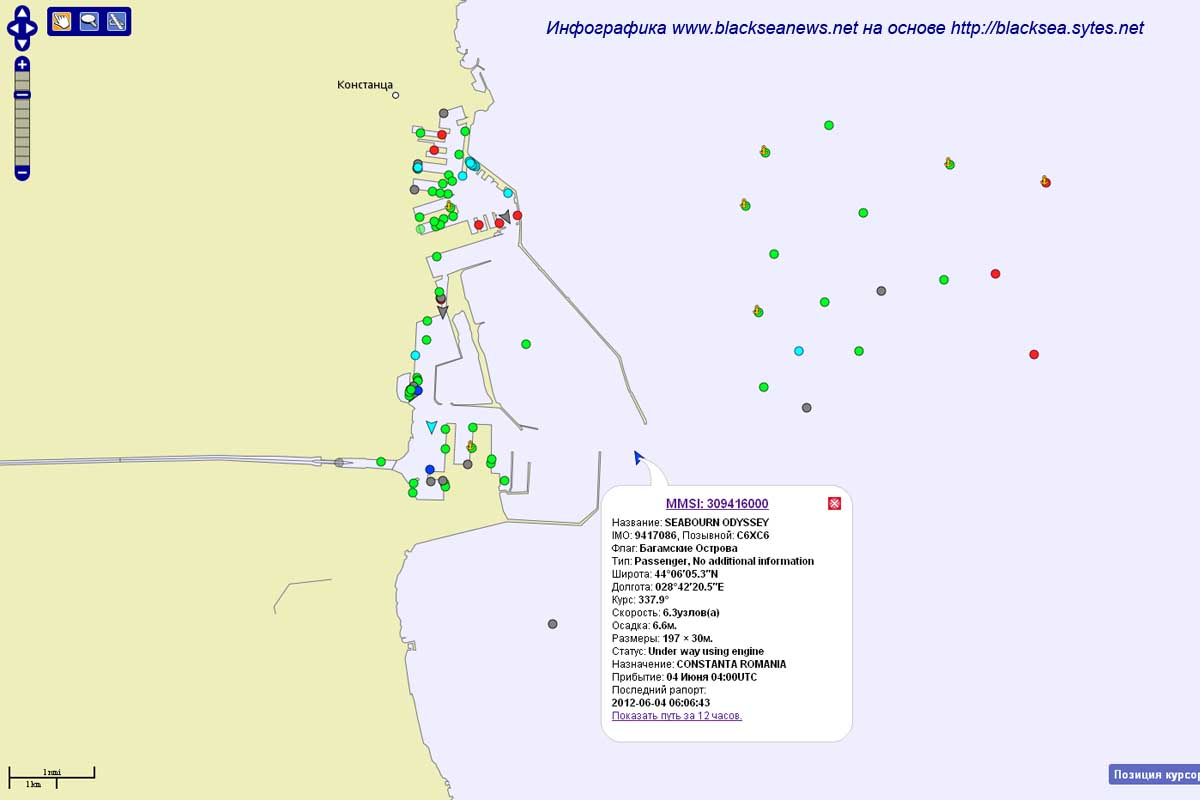Zoom in with the plus button
The image size is (1200, 800).
pyautogui.click(x=22, y=65)
